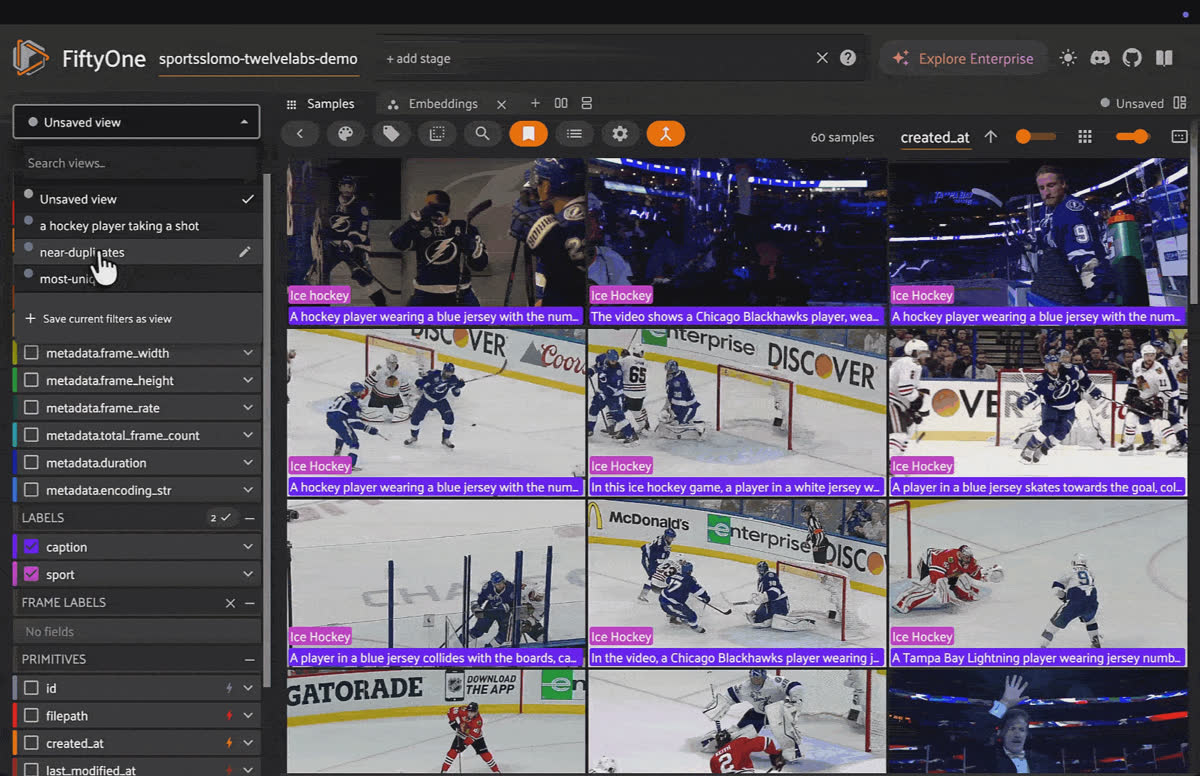Check the metadata.frame_width checkbox
This screenshot has width=1200, height=776.
click(31, 353)
